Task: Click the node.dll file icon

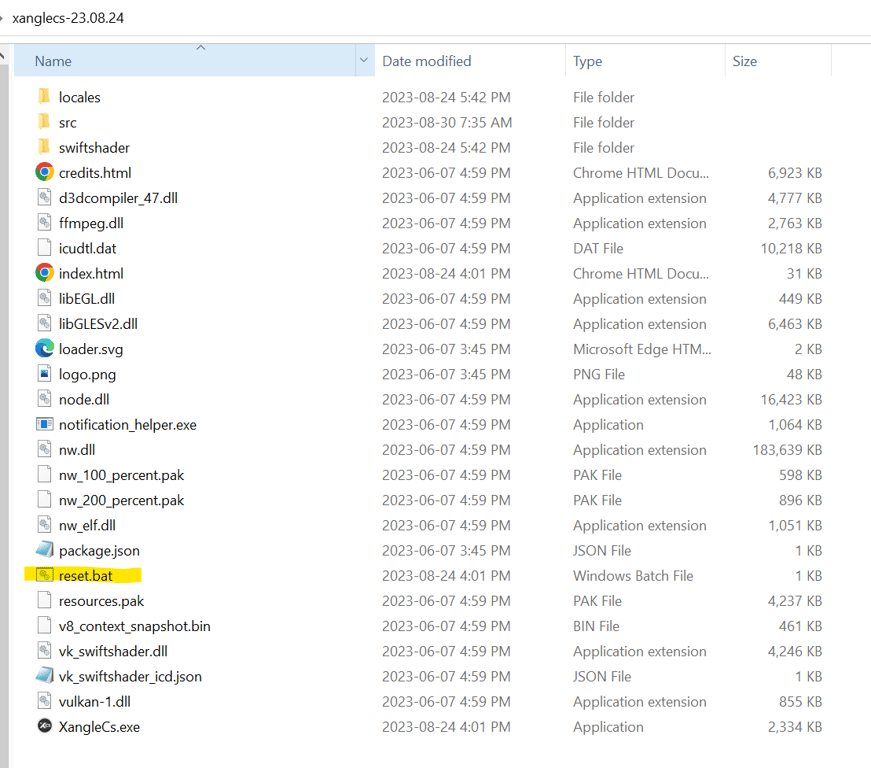Action: pos(44,399)
